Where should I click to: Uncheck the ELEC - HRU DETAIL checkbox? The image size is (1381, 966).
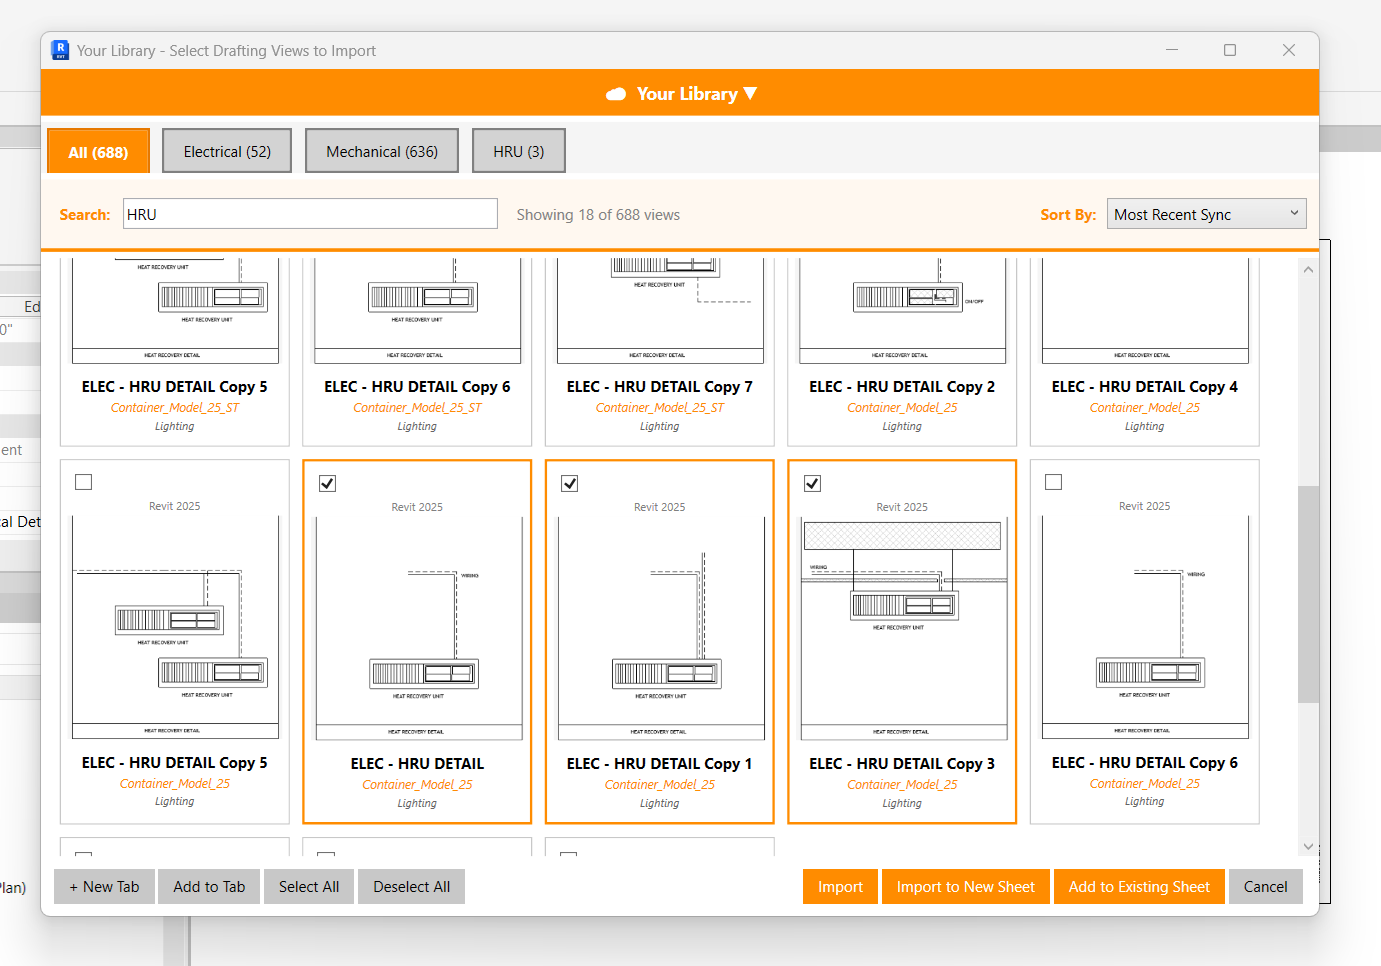coord(327,484)
